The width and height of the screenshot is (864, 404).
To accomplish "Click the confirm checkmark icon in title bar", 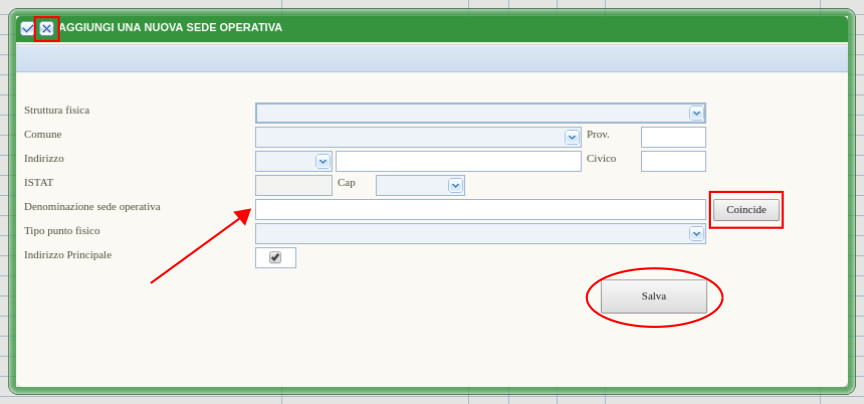I will (x=27, y=28).
